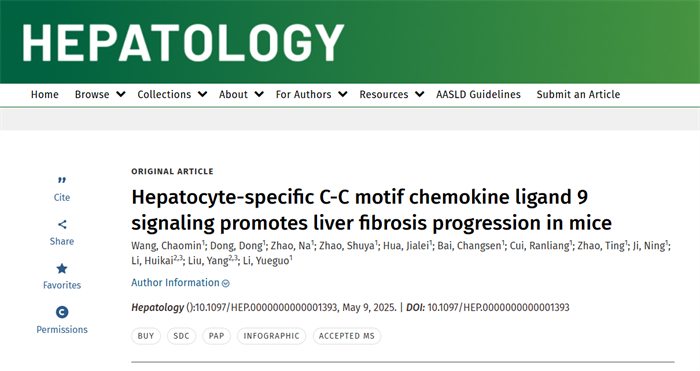700x371 pixels.
Task: Click the PAP tag button
Action: 217,336
